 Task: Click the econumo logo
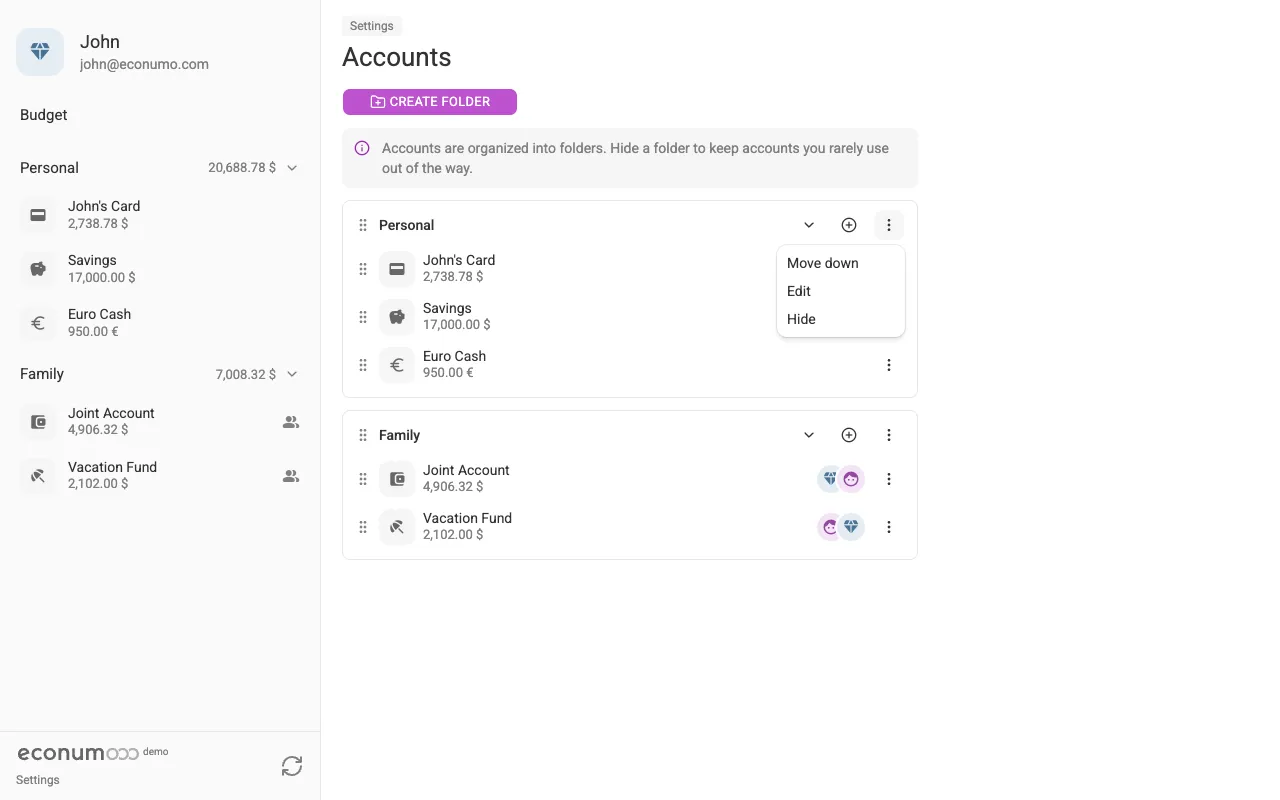[77, 753]
